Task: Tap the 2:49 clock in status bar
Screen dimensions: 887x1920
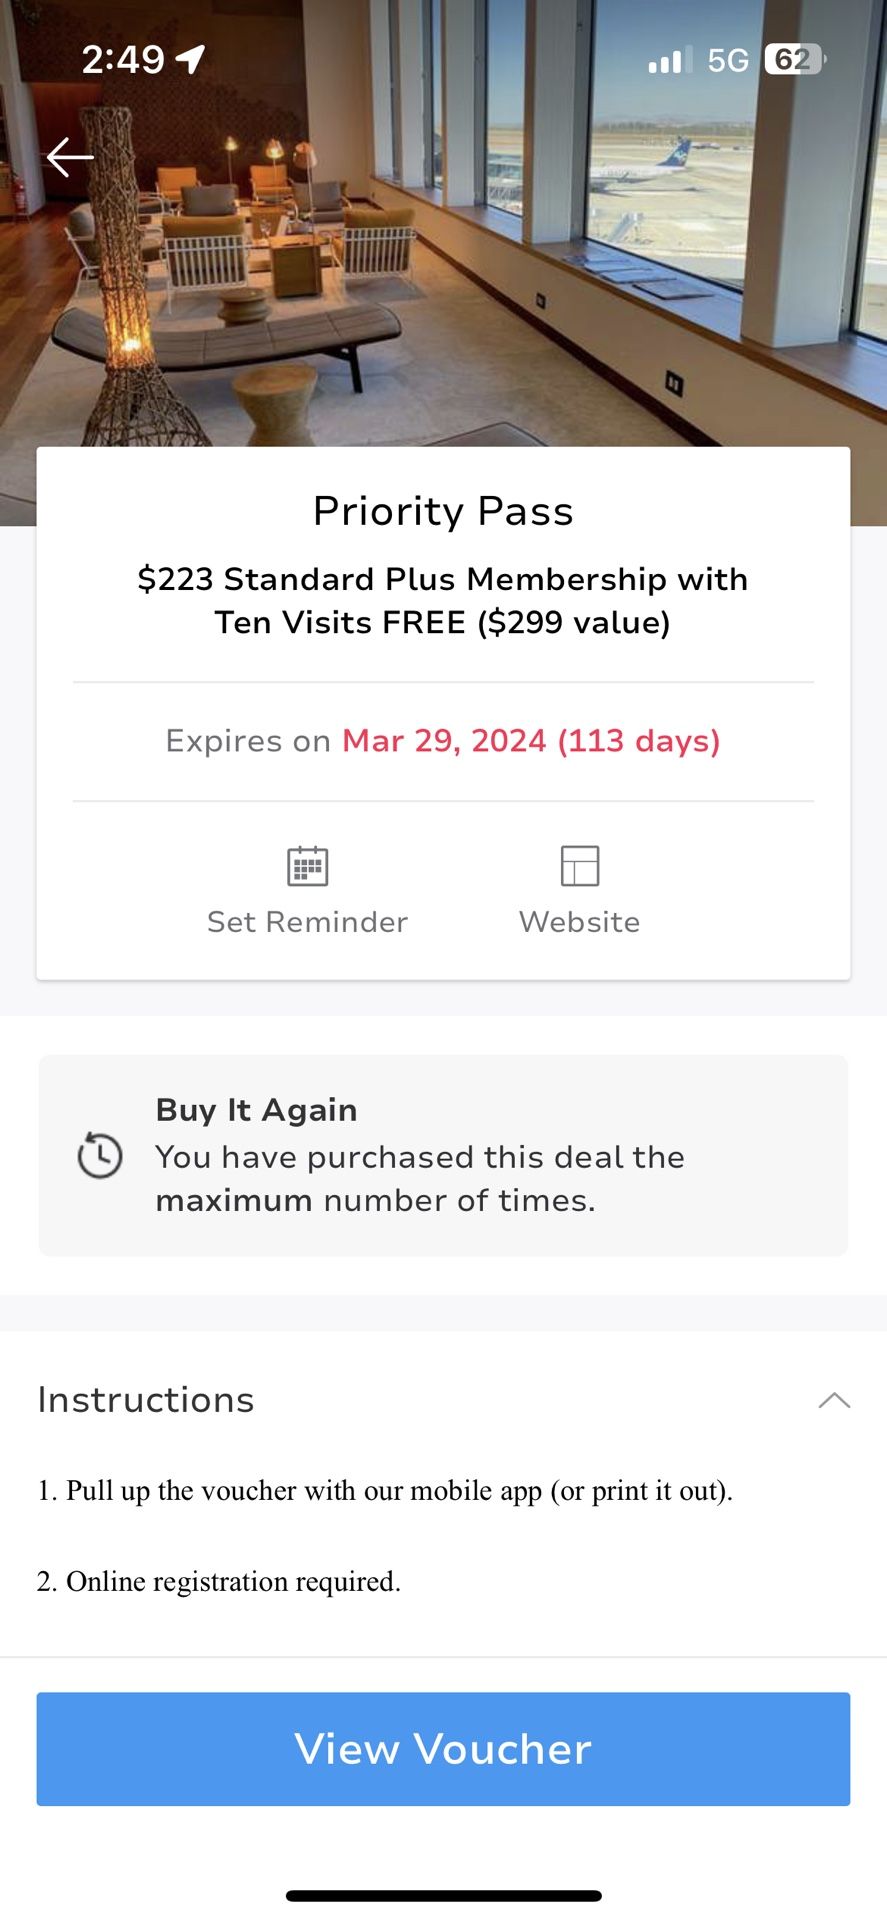Action: (x=123, y=60)
